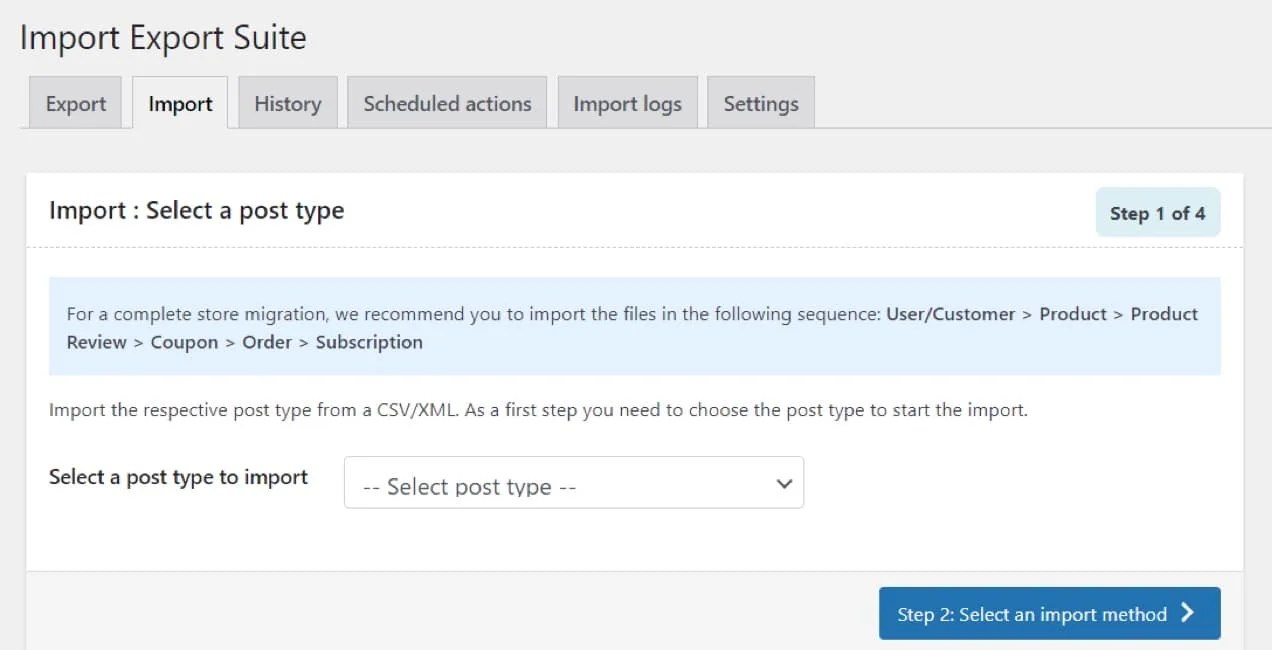
Task: Click the Step 1 of 4 badge
Action: (x=1157, y=213)
